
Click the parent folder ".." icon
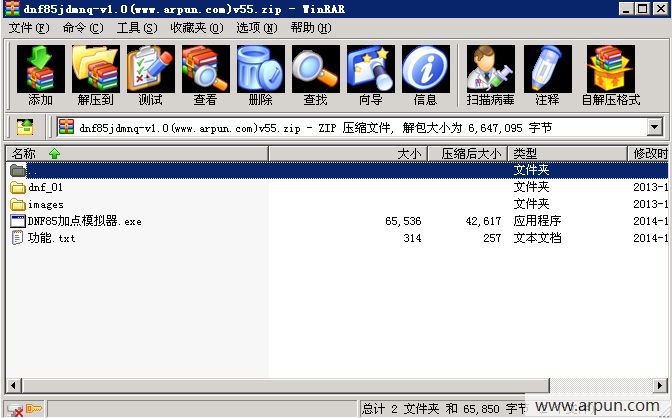(x=18, y=170)
